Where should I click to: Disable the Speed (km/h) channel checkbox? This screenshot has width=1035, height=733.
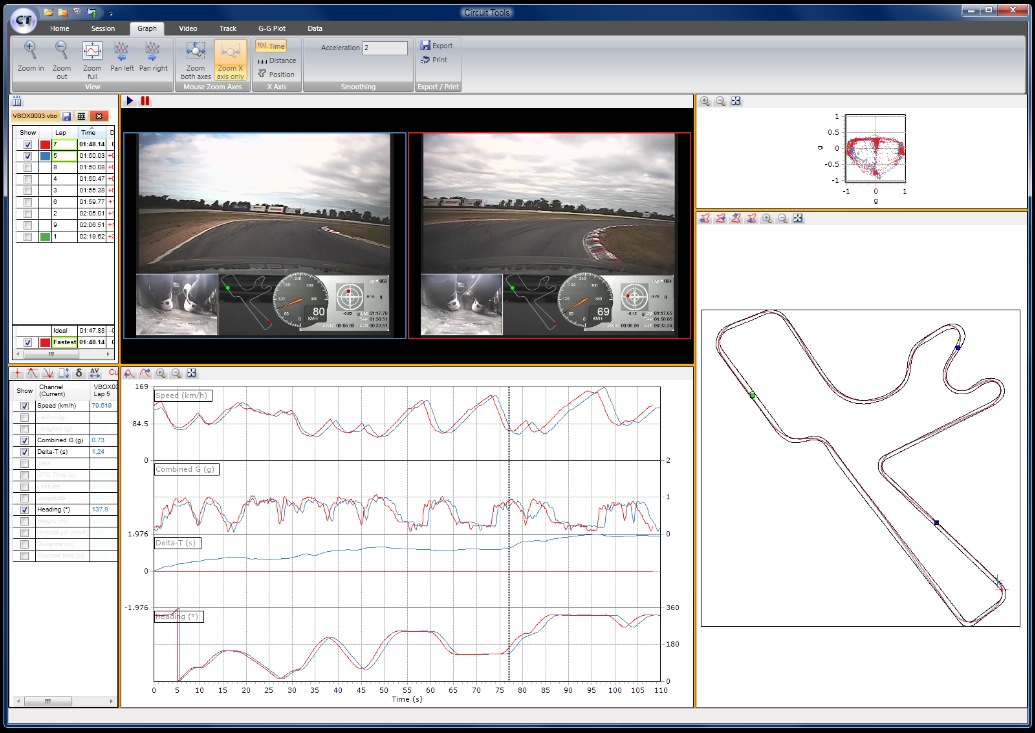click(25, 406)
